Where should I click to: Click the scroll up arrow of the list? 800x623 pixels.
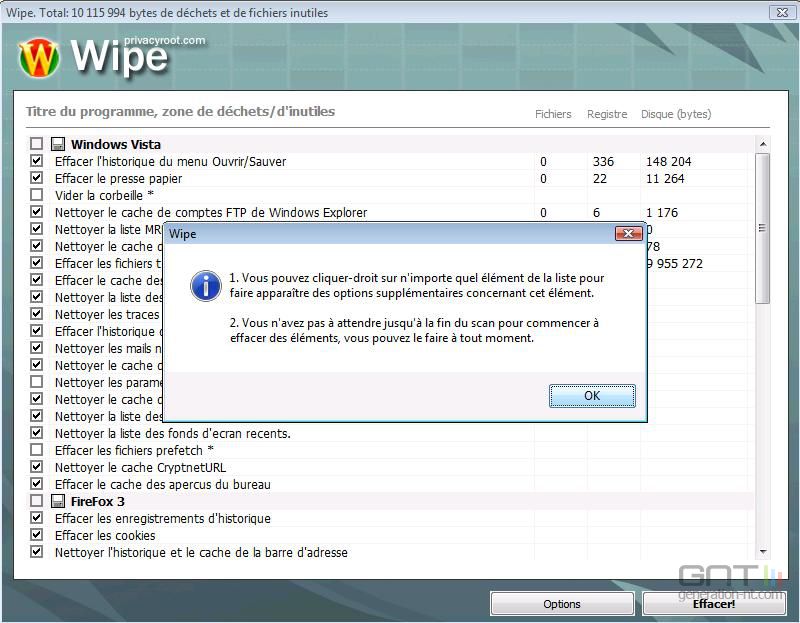click(x=763, y=144)
